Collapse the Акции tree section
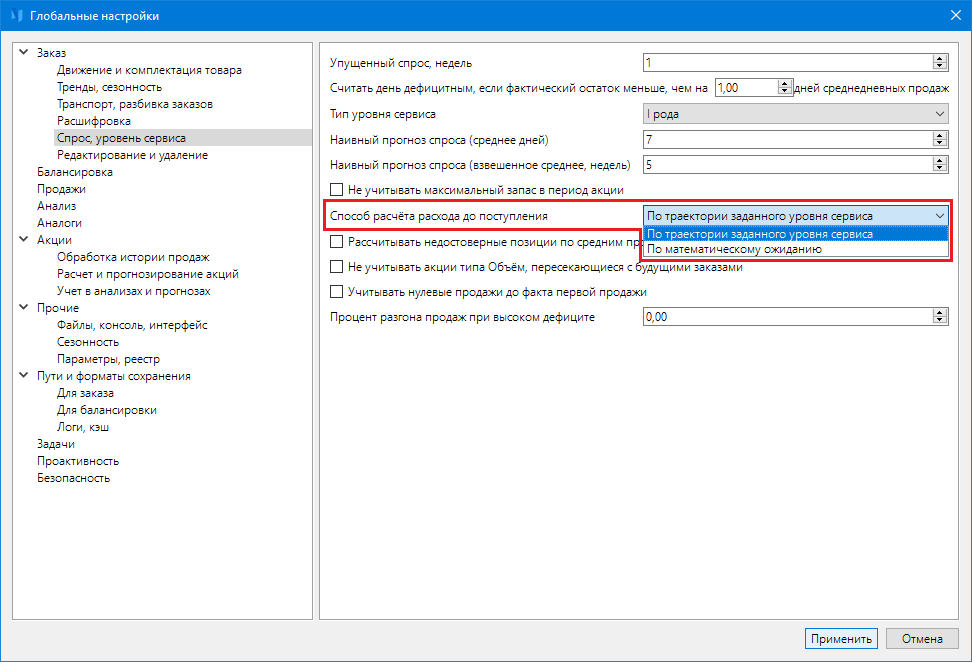 point(24,240)
